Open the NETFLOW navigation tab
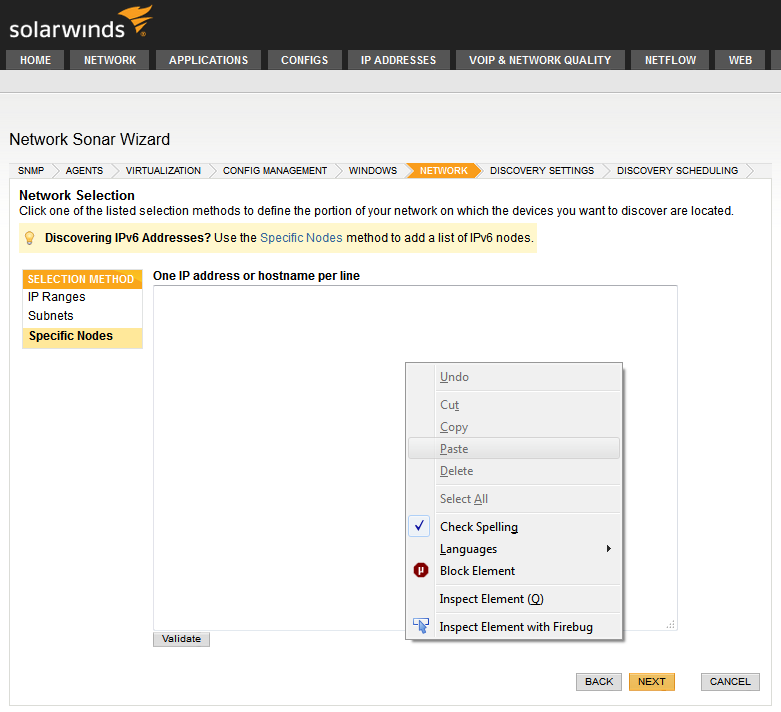 [x=670, y=60]
